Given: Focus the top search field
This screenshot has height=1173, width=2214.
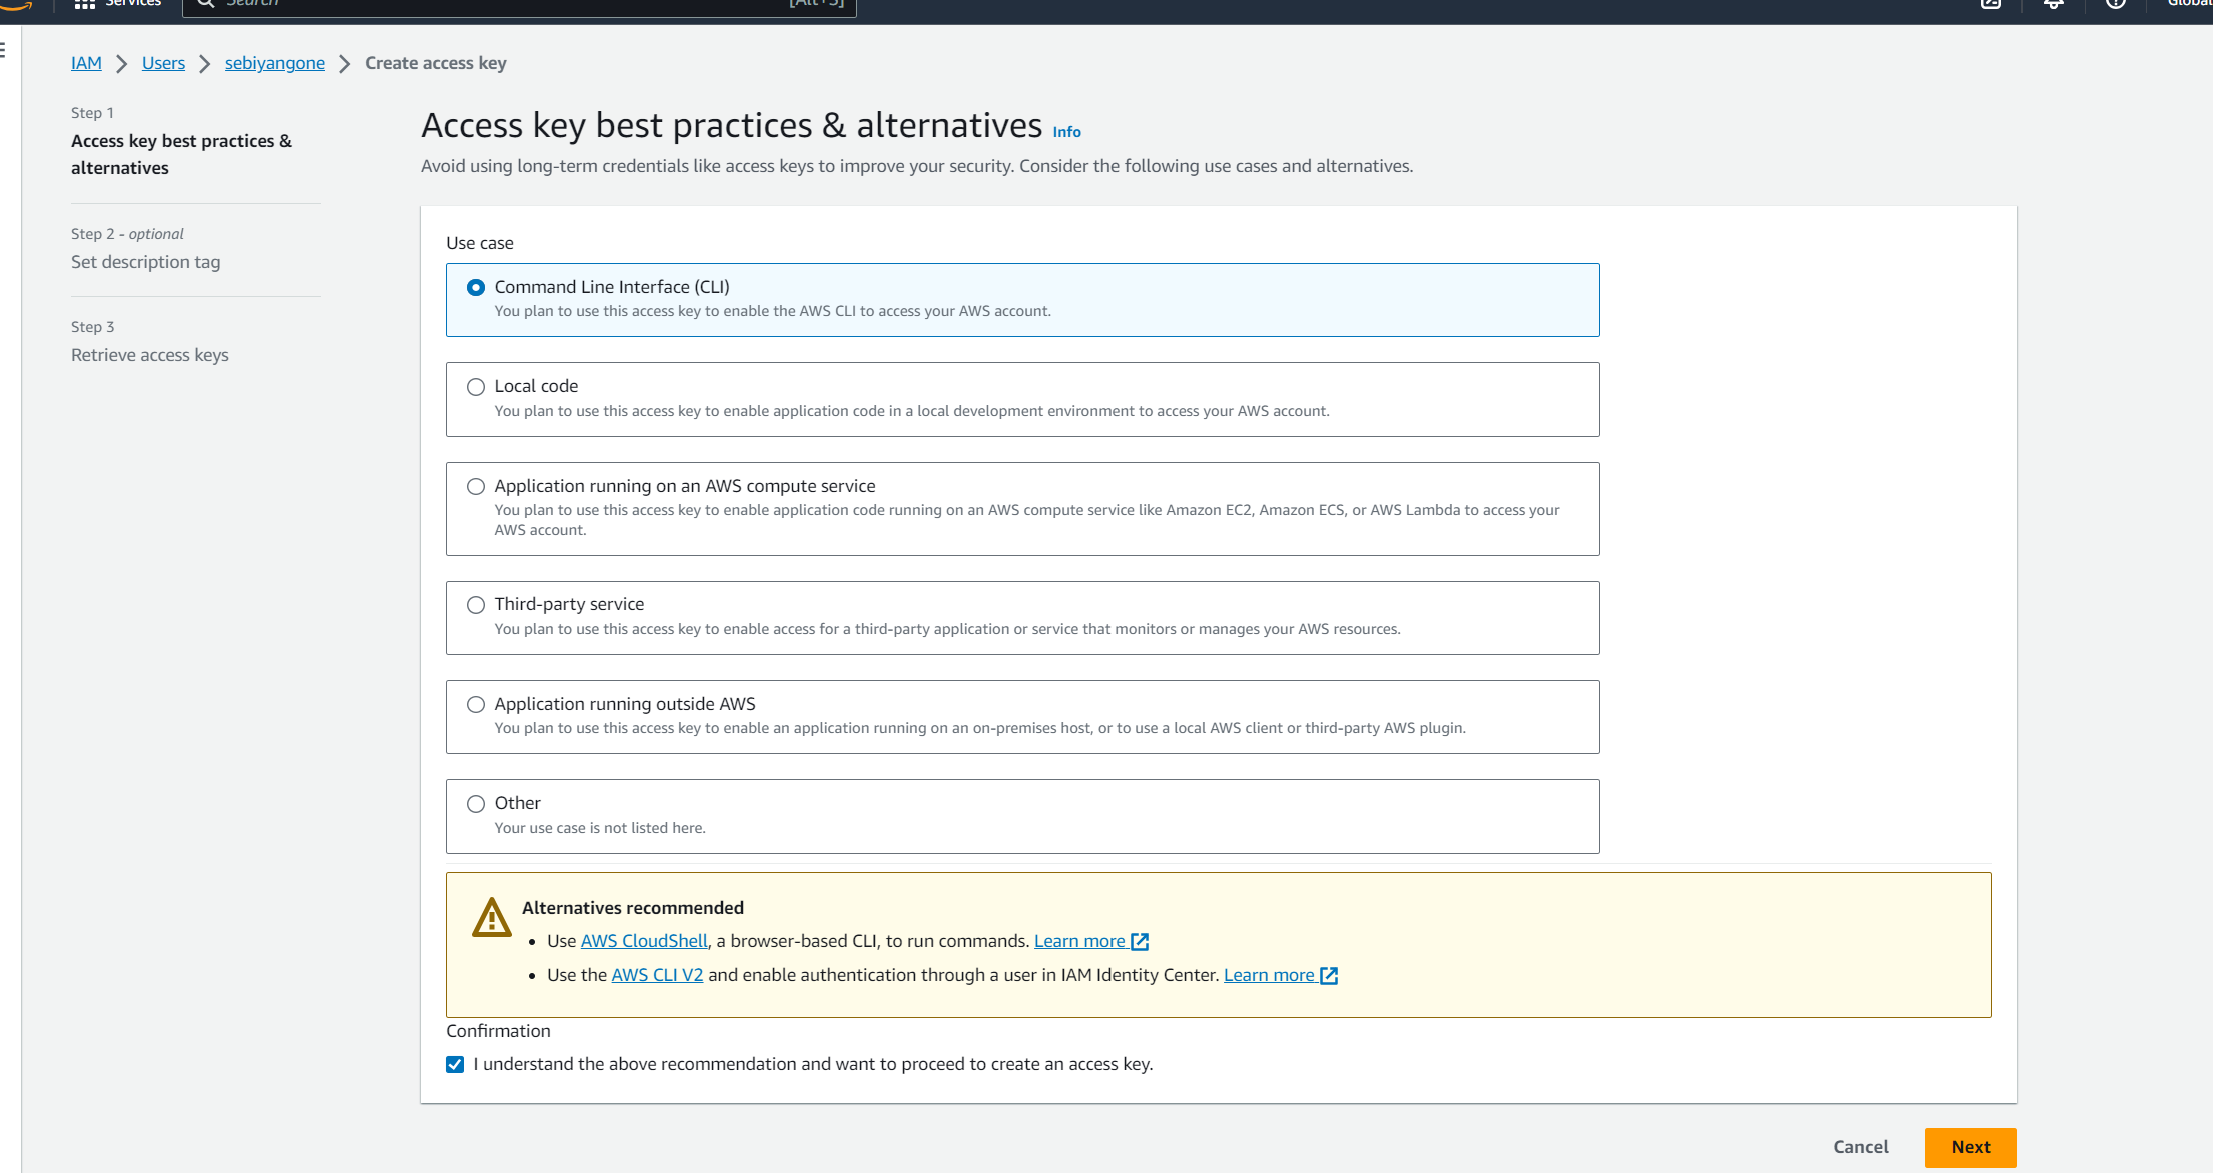Looking at the screenshot, I should tap(519, 6).
